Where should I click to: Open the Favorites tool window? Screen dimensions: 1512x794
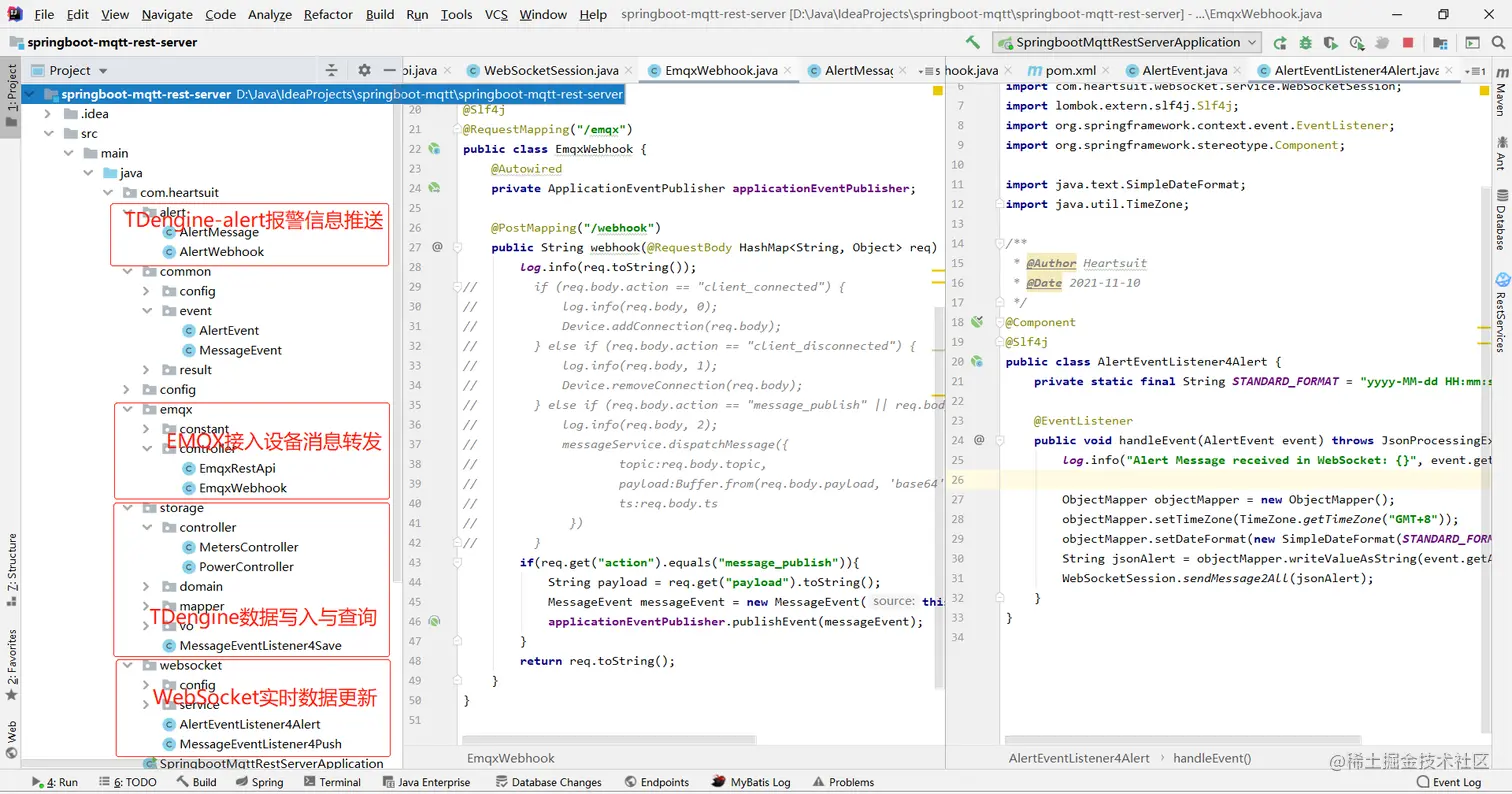pos(11,664)
